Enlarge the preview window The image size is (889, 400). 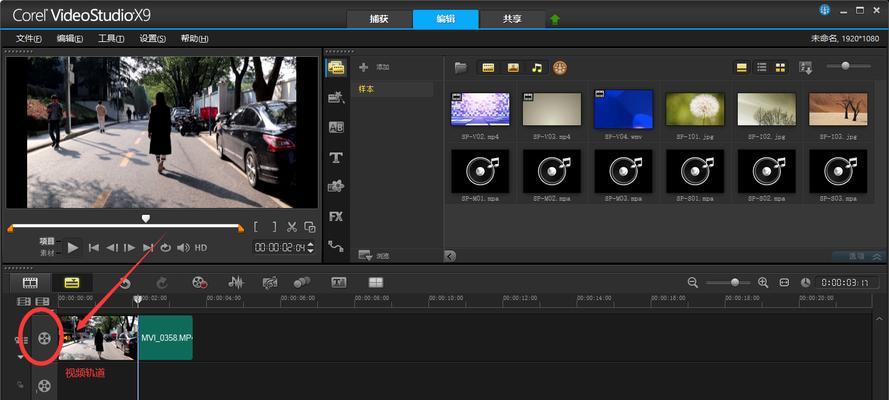coord(310,227)
